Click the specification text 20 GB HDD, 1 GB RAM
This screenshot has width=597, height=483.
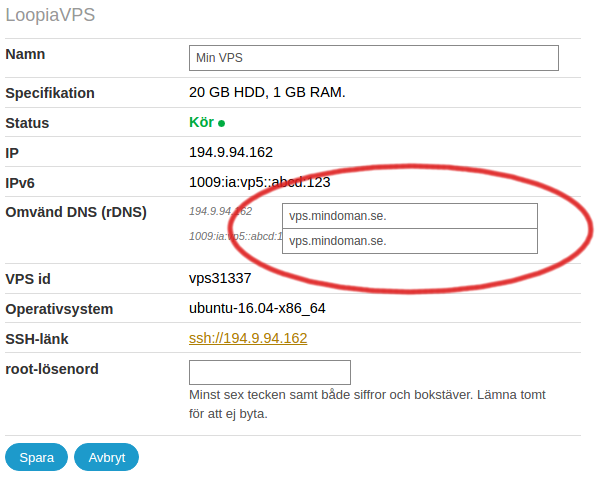point(267,92)
